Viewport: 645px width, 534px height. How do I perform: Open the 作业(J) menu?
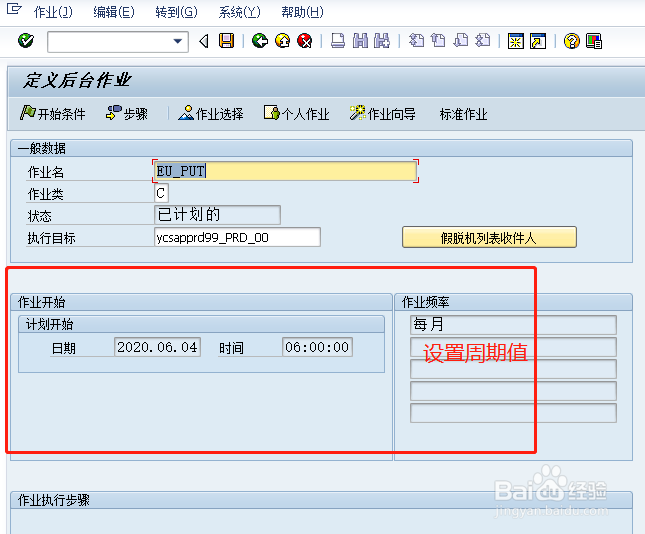tap(53, 12)
